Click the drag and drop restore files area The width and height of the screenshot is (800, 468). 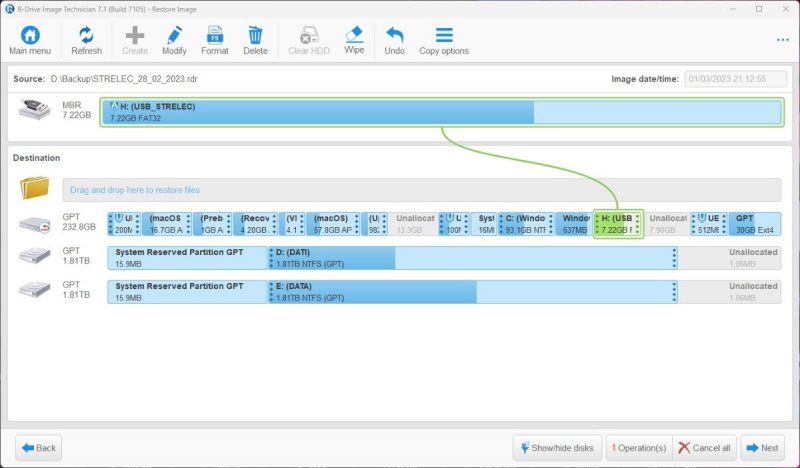click(x=421, y=190)
